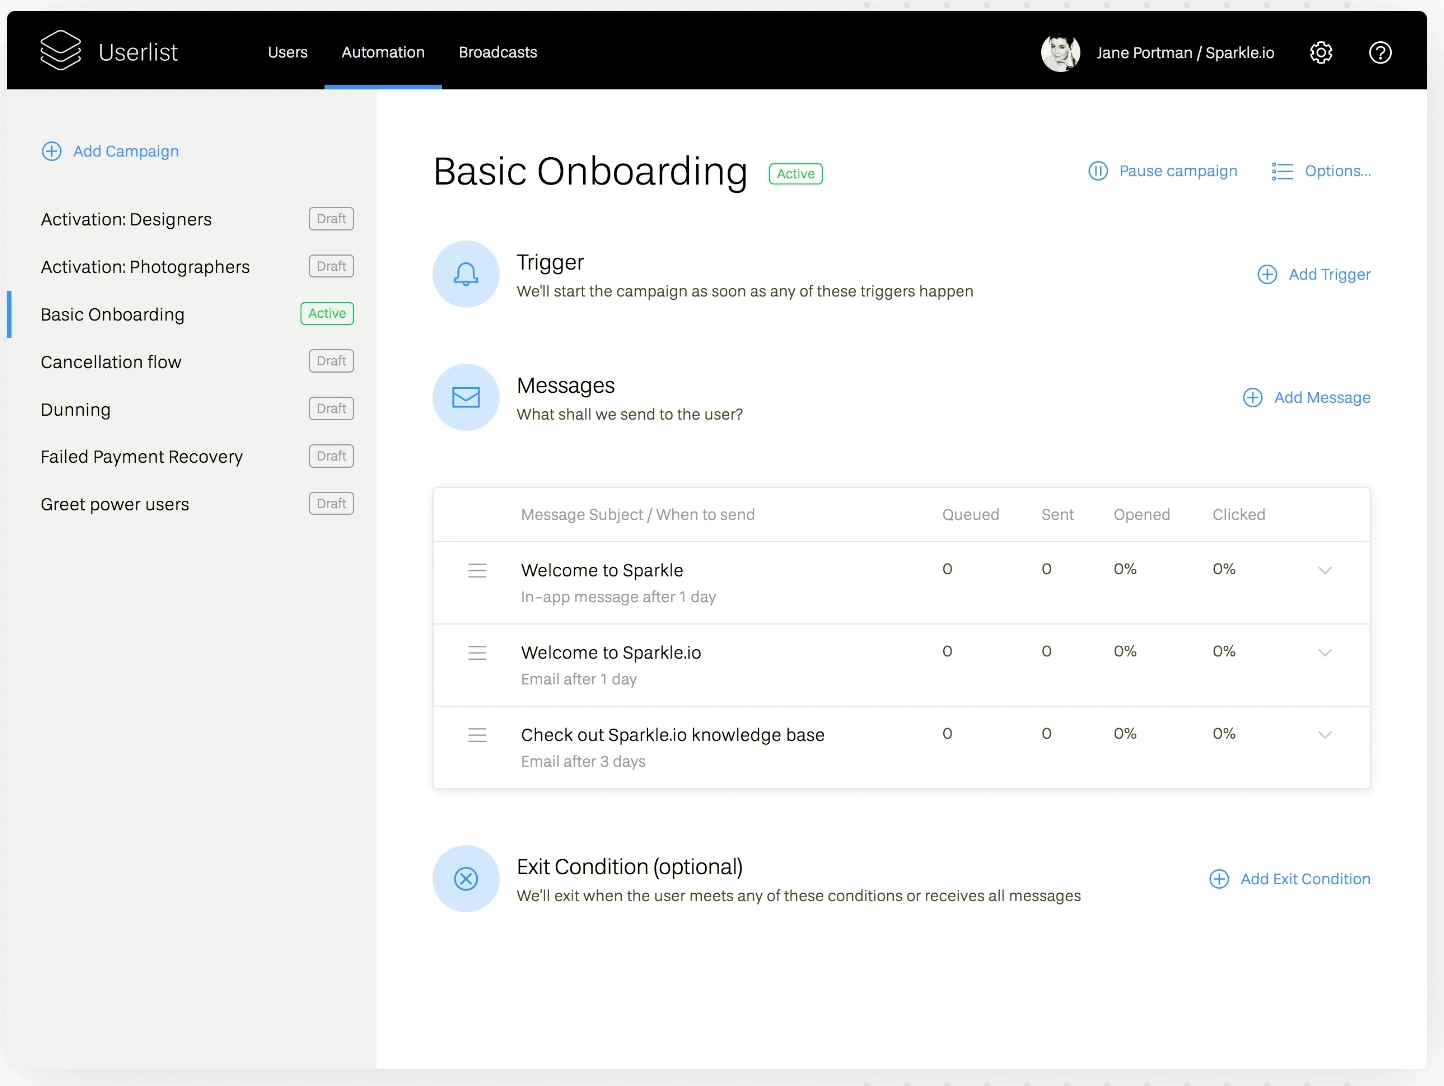Click the Draft badge next to Dunning

coord(331,408)
